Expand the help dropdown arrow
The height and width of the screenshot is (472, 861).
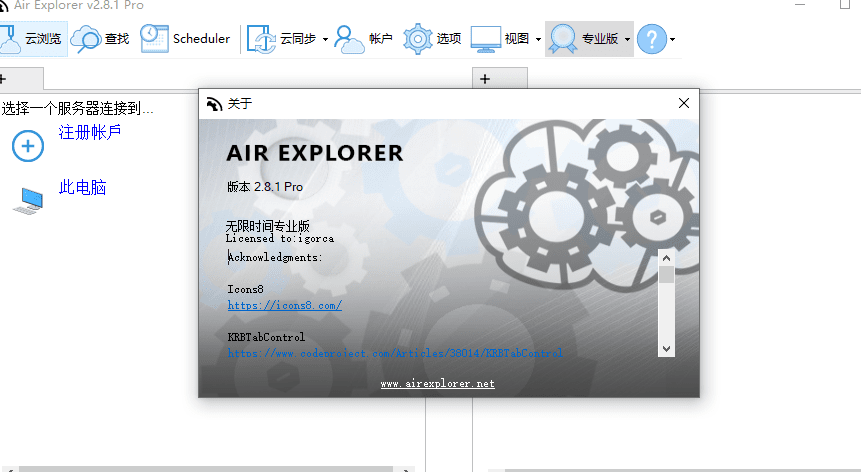tap(672, 40)
